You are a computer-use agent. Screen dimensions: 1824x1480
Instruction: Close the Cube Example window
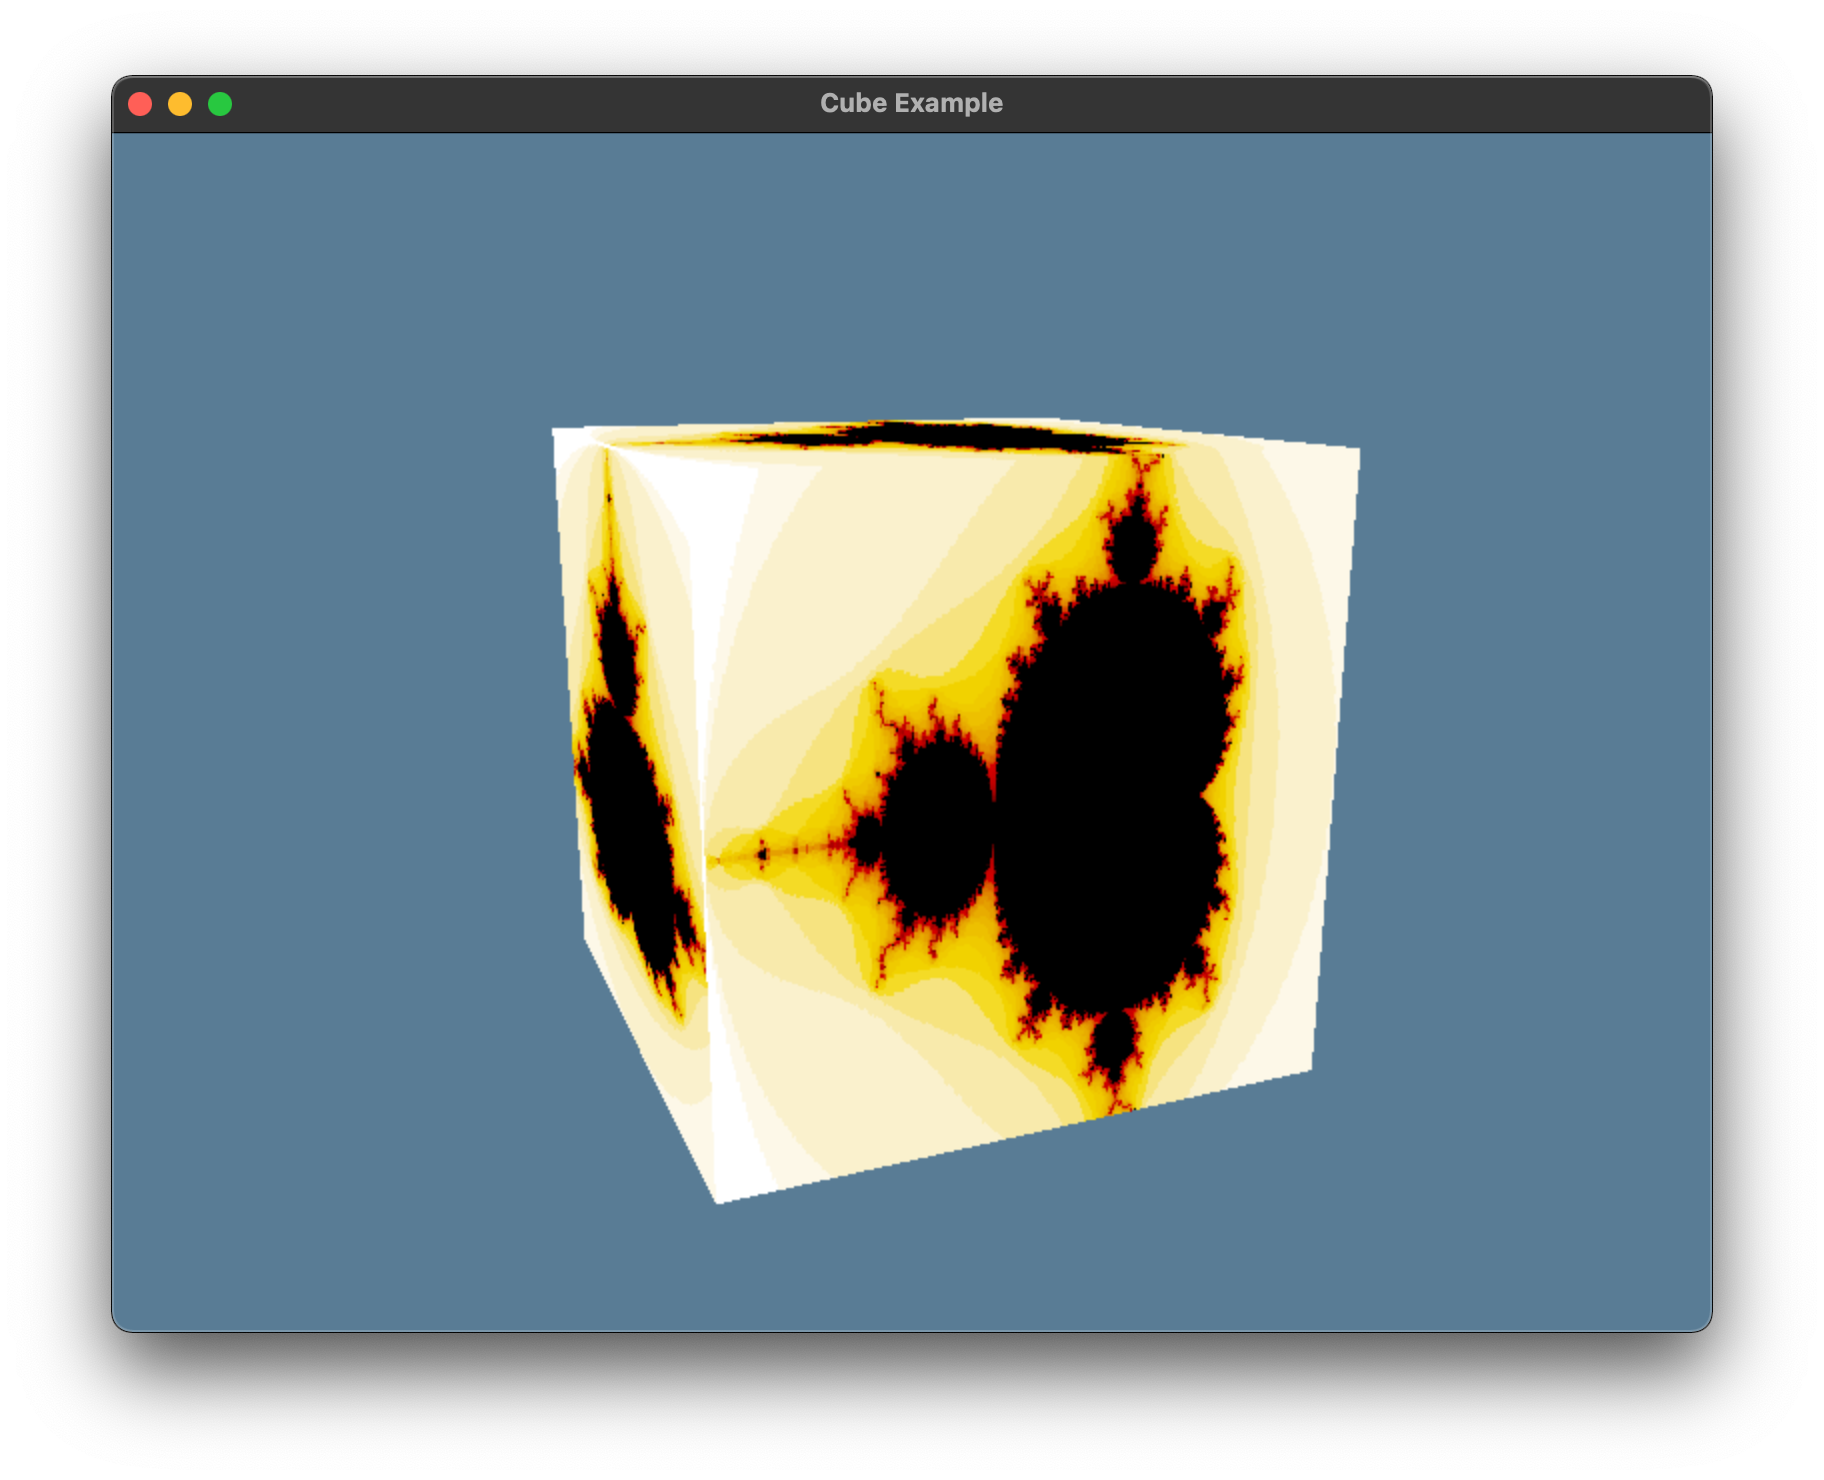pyautogui.click(x=140, y=104)
